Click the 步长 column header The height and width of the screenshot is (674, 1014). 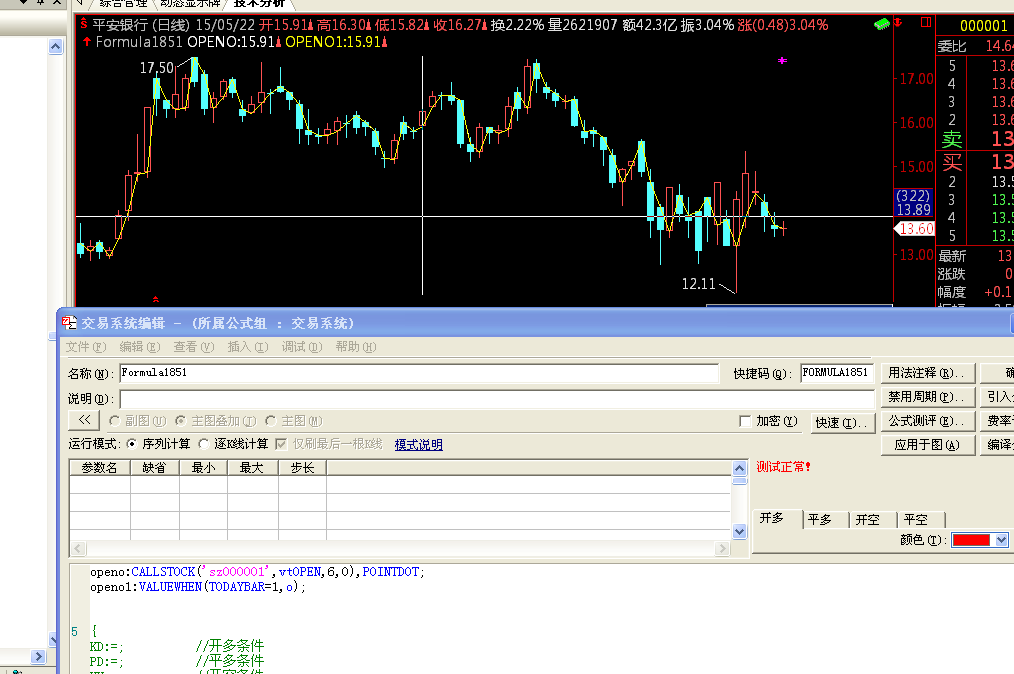click(x=302, y=468)
